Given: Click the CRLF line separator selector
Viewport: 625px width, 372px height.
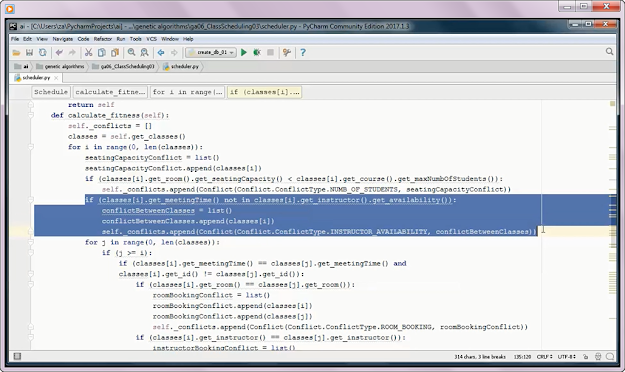Looking at the screenshot, I should [x=544, y=356].
